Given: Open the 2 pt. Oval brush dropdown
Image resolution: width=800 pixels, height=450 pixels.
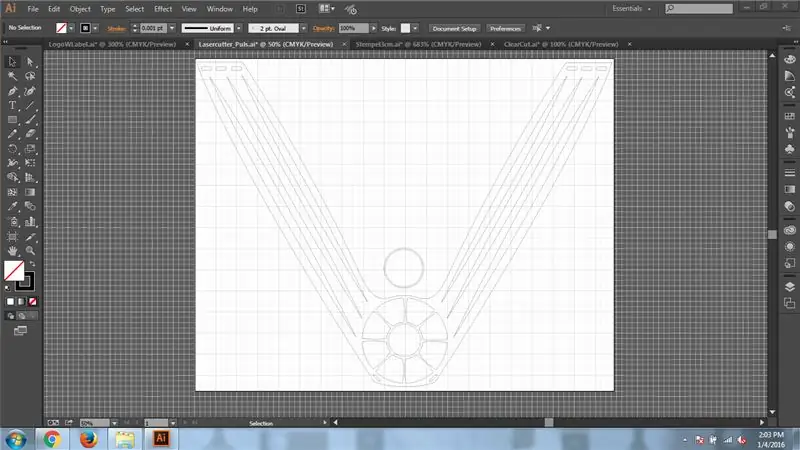Looking at the screenshot, I should 304,29.
